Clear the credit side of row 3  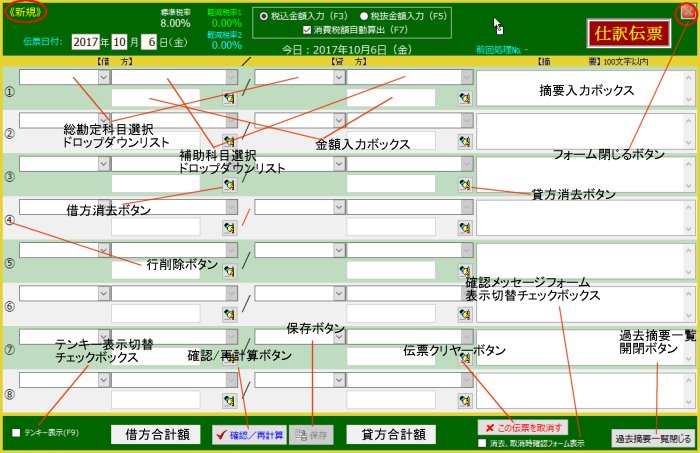click(464, 185)
